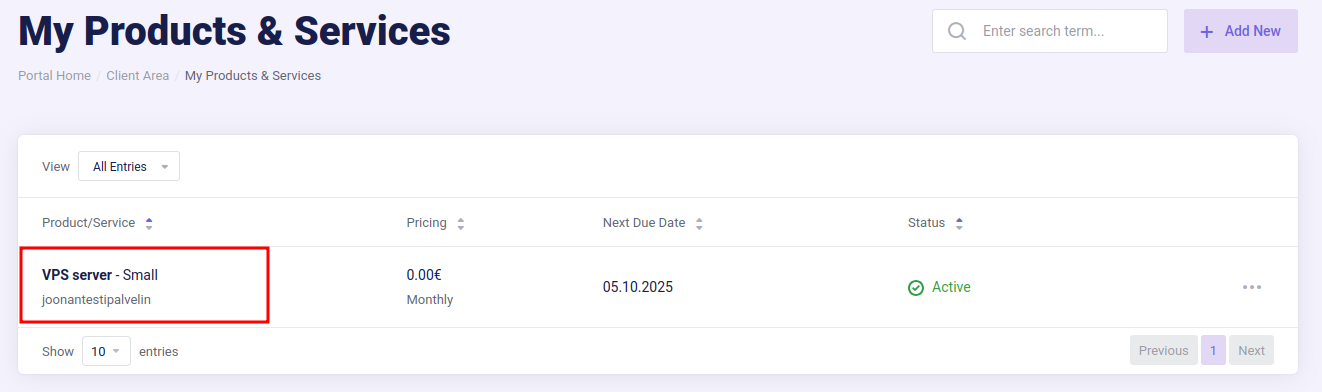Sort by Status column arrows
This screenshot has height=392, width=1322.
click(x=959, y=223)
